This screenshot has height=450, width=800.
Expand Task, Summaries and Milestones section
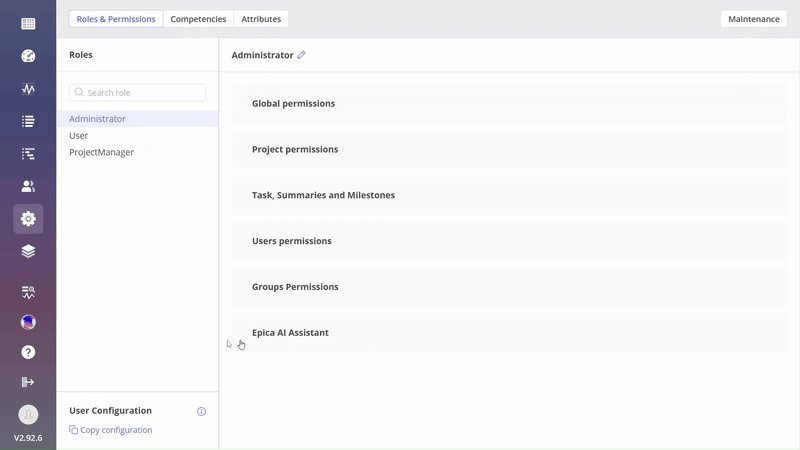509,195
